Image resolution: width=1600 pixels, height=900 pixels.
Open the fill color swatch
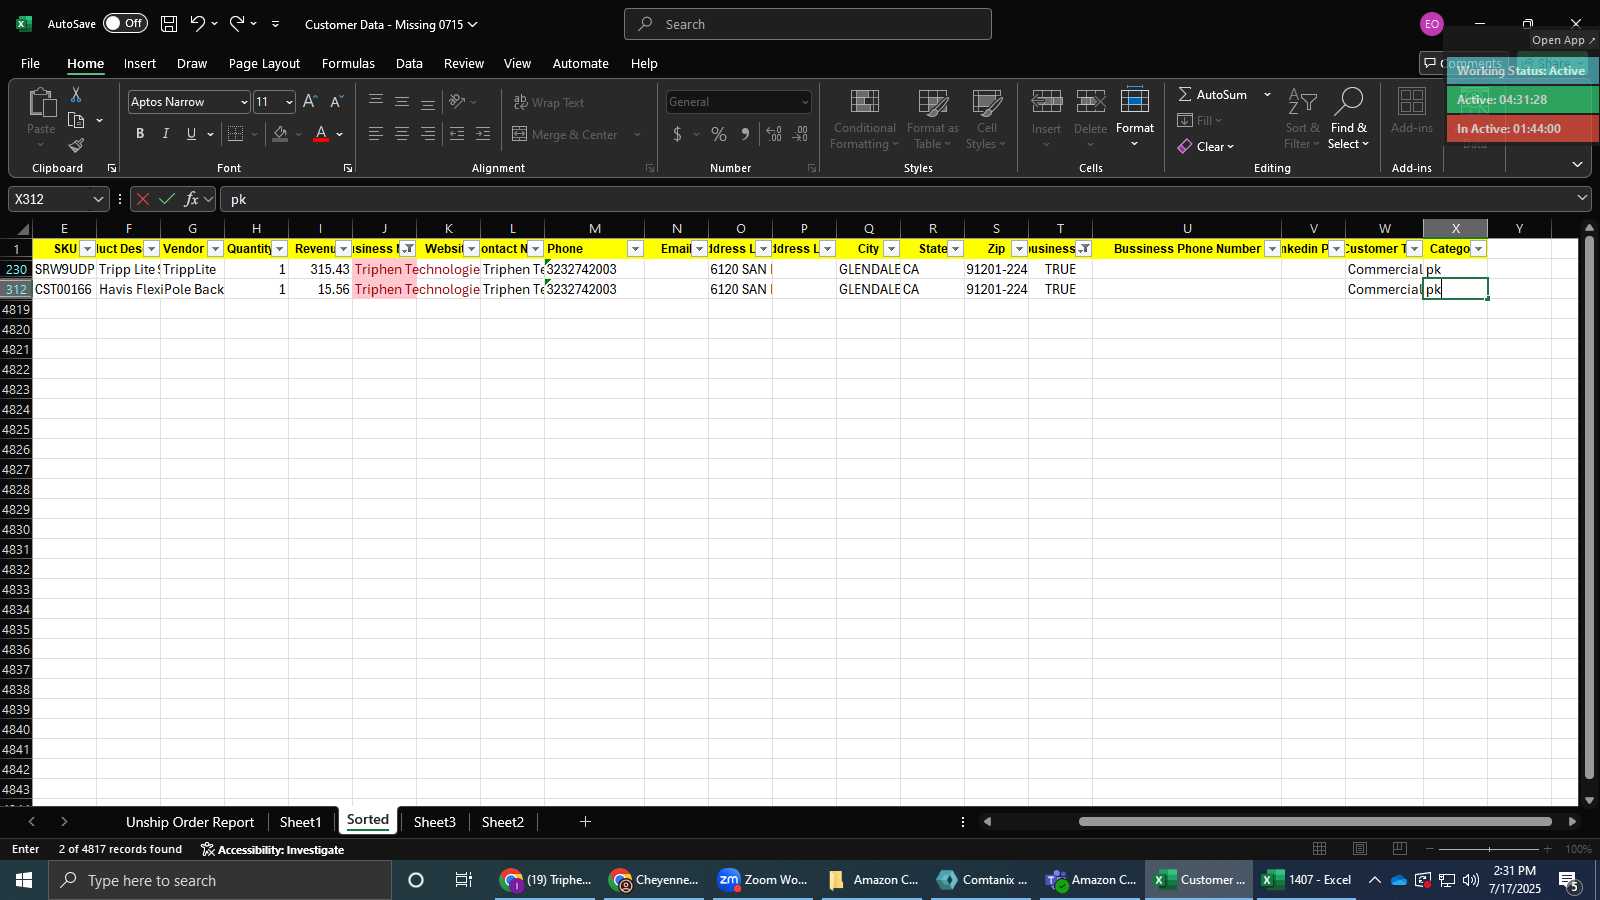(x=280, y=134)
